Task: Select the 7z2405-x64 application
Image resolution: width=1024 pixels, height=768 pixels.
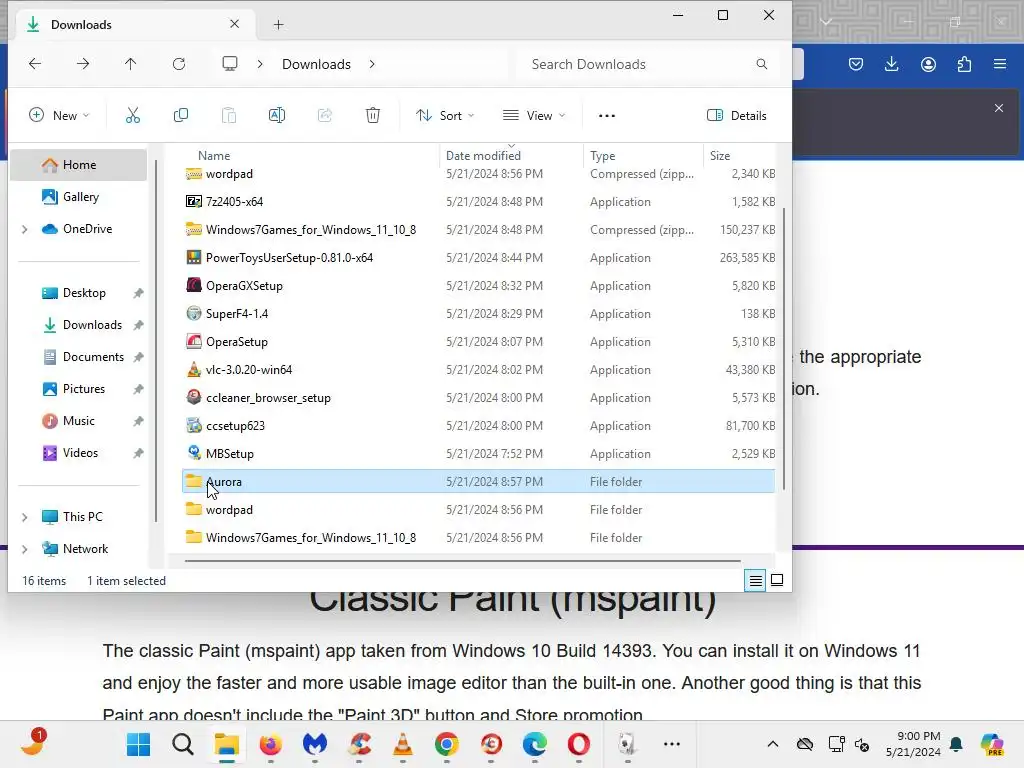Action: click(x=479, y=201)
